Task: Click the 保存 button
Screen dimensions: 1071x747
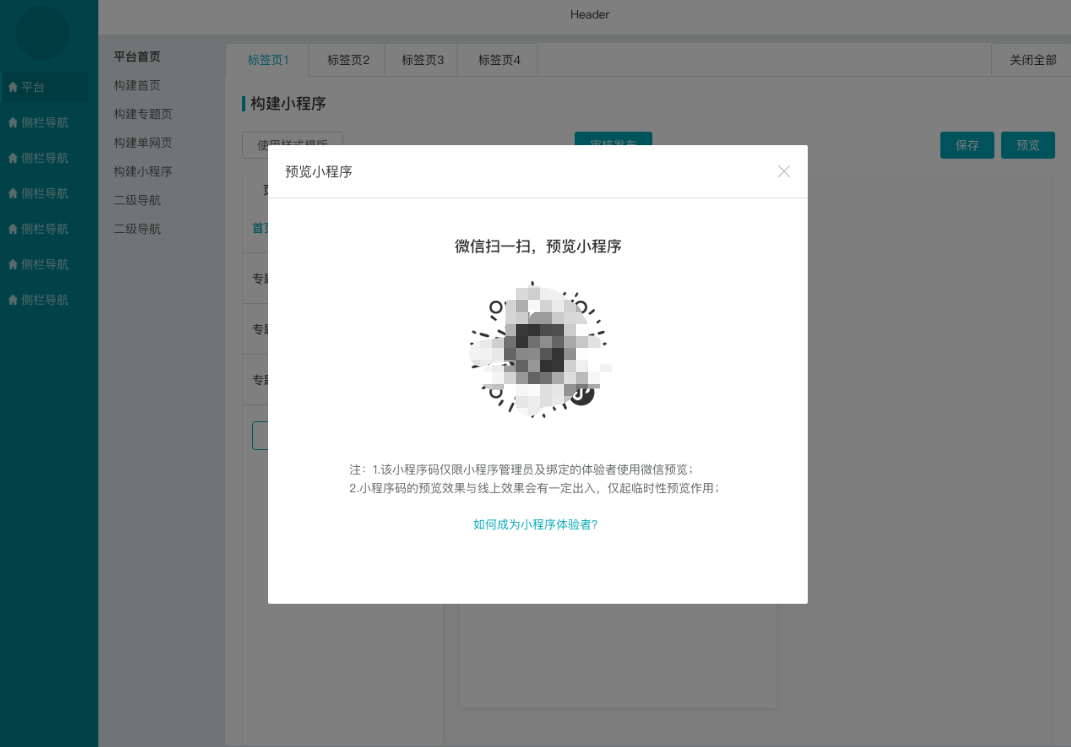Action: (966, 145)
